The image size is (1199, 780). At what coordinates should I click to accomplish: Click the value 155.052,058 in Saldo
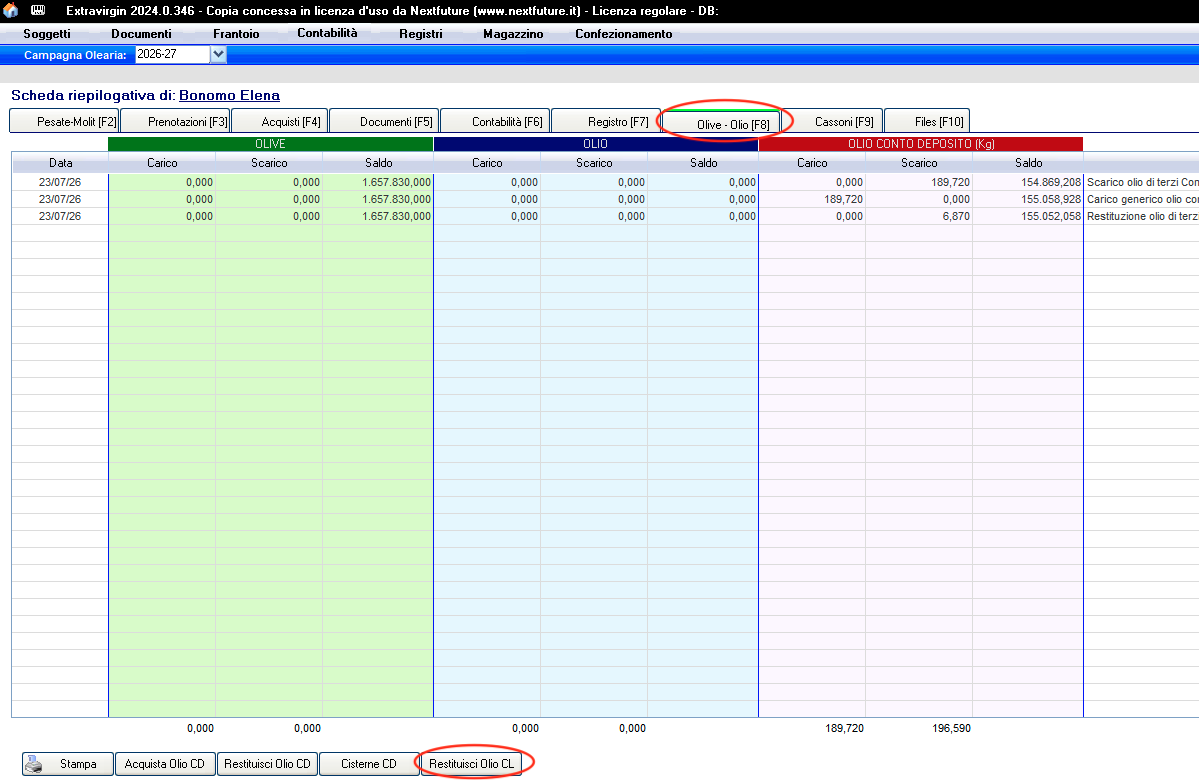pyautogui.click(x=1051, y=216)
